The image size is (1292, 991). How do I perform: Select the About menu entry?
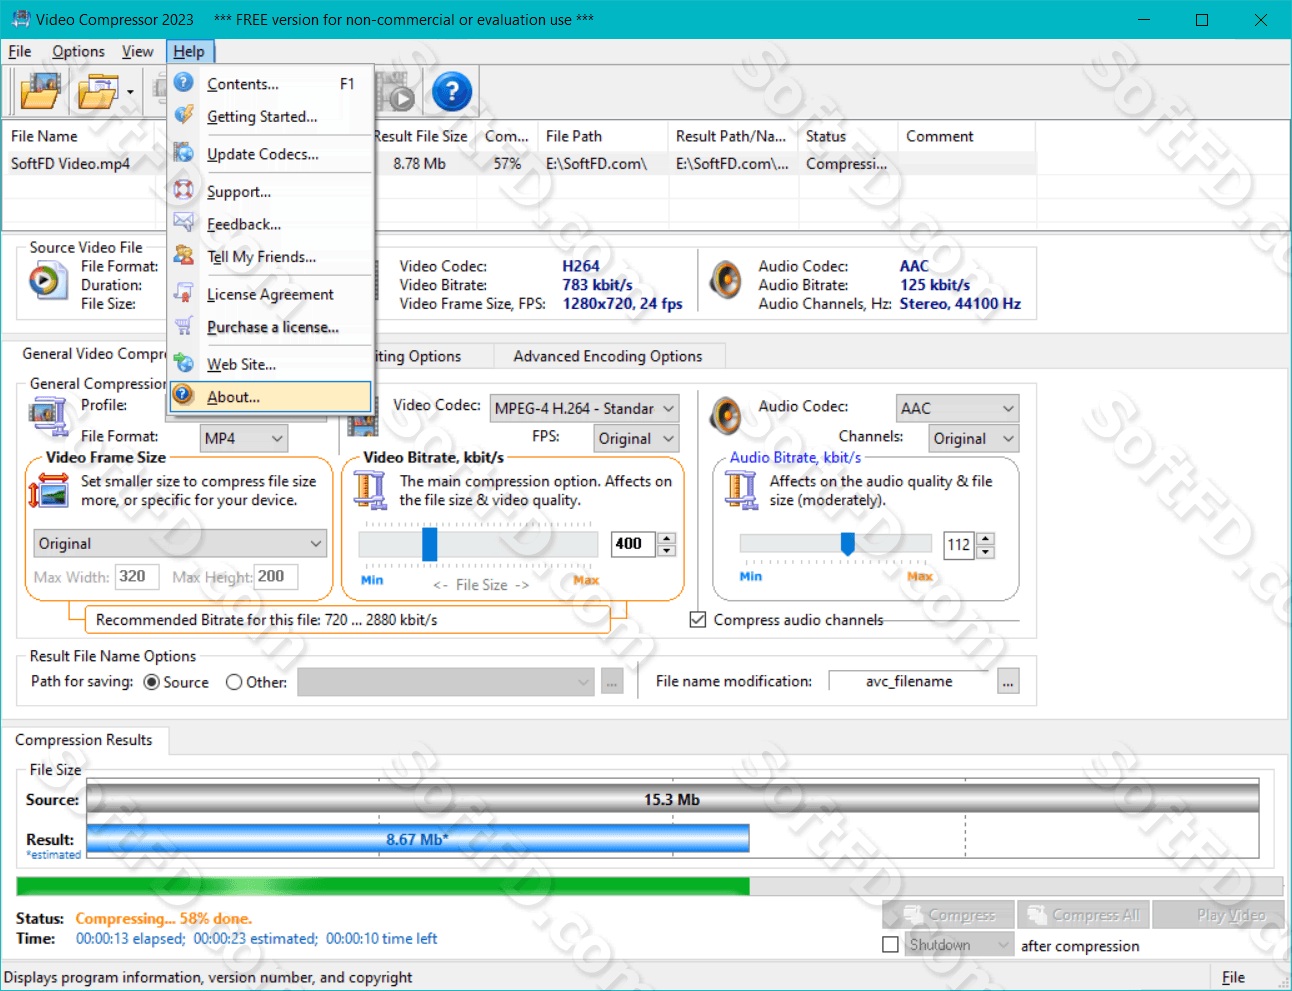[x=270, y=397]
